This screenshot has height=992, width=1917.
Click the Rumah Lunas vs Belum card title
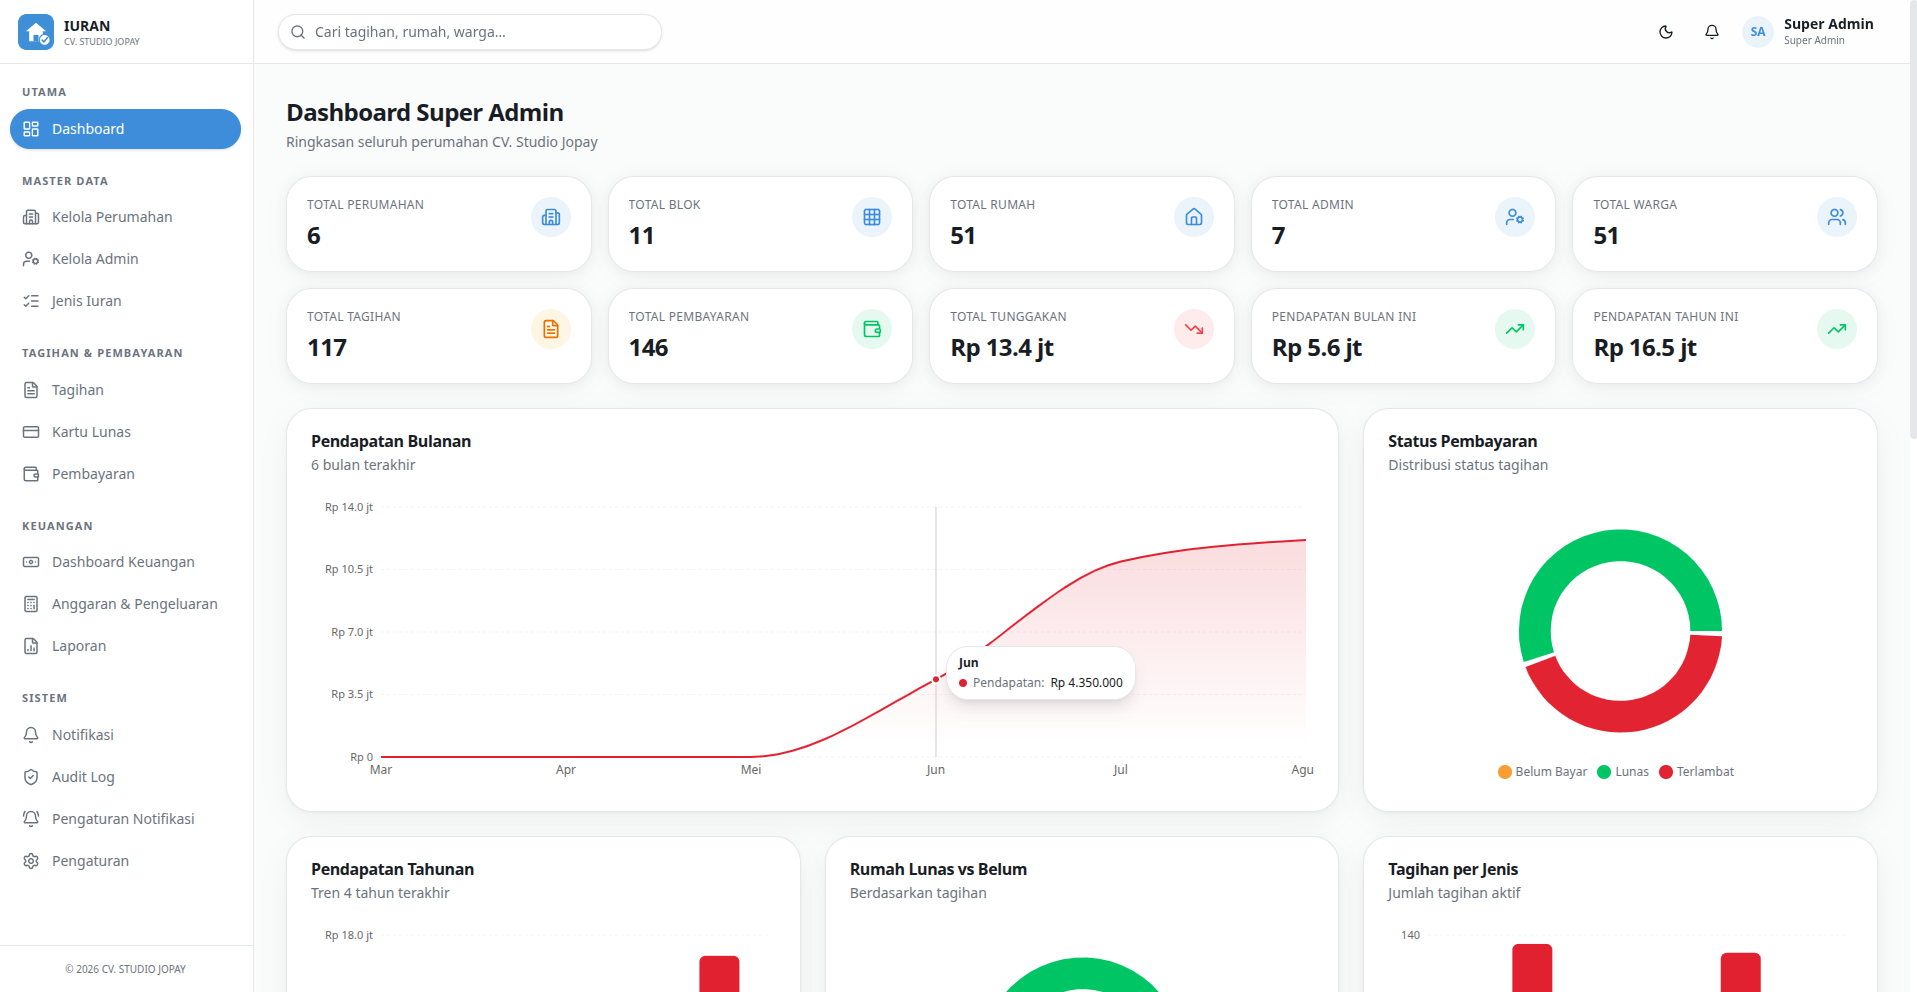[x=938, y=869]
